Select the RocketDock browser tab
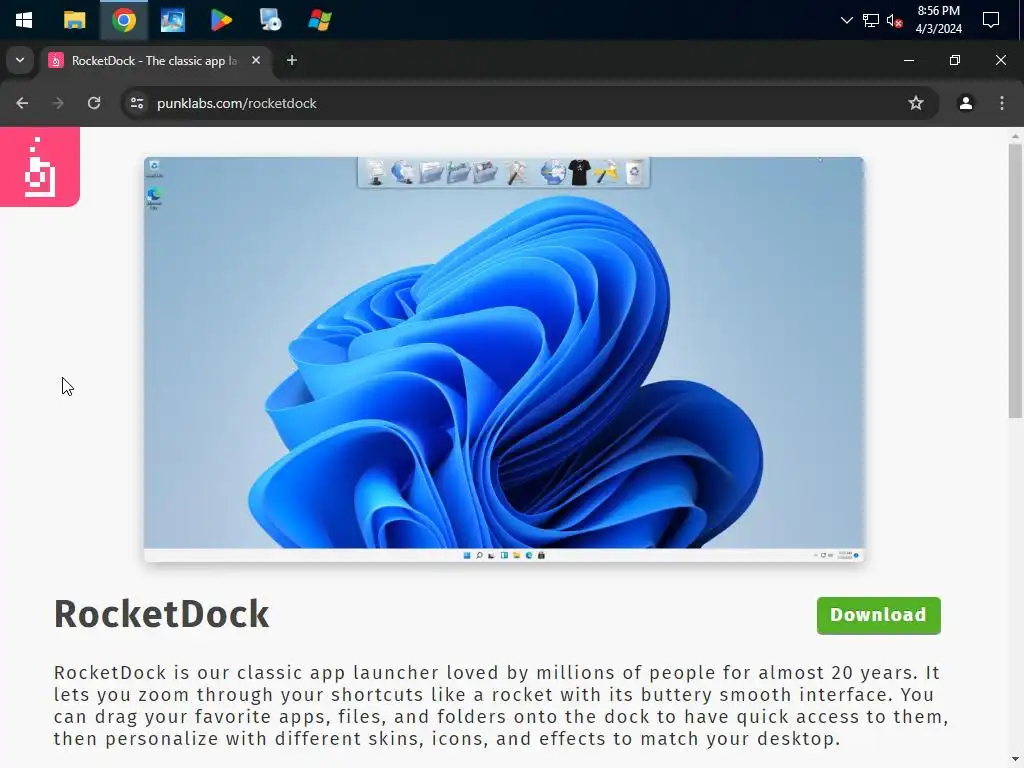The width and height of the screenshot is (1024, 768). [153, 61]
